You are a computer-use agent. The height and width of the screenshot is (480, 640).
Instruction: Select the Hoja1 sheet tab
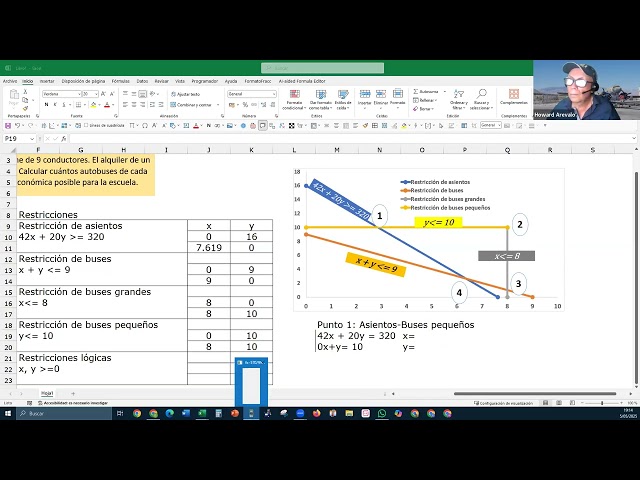[47, 393]
